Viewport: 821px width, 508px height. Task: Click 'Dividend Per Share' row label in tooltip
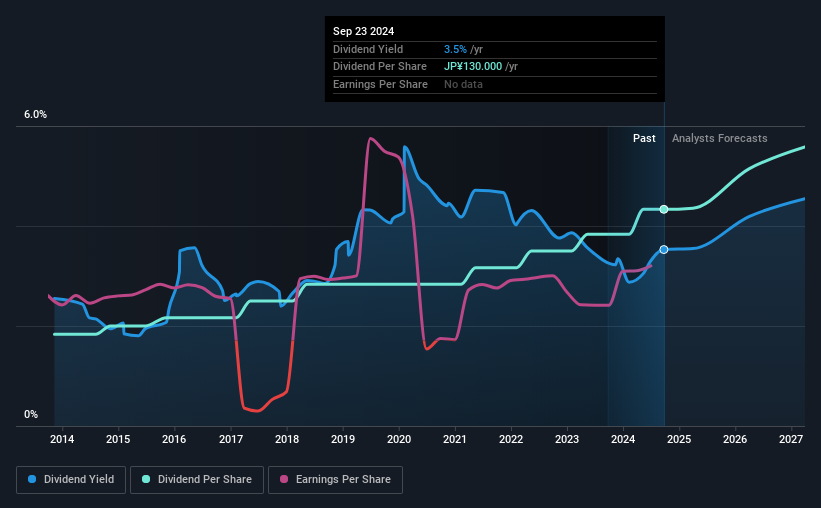click(x=380, y=67)
